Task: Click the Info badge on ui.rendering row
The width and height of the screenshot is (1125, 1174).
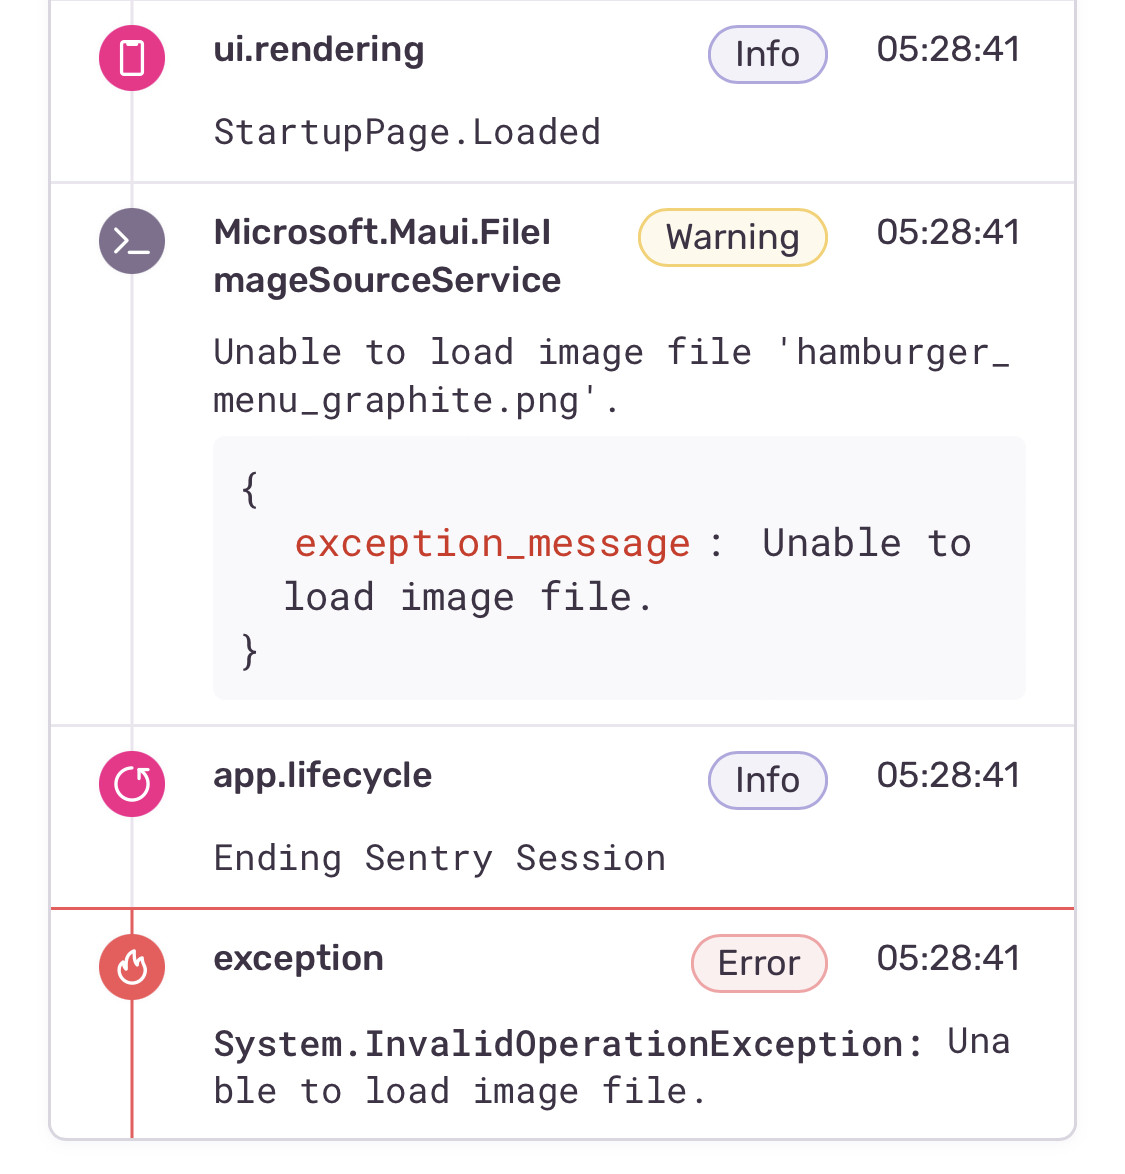Action: pyautogui.click(x=767, y=54)
